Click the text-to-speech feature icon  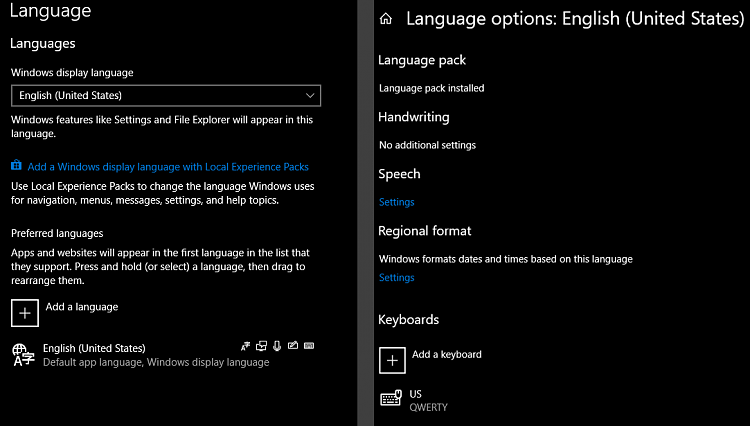pyautogui.click(x=261, y=346)
